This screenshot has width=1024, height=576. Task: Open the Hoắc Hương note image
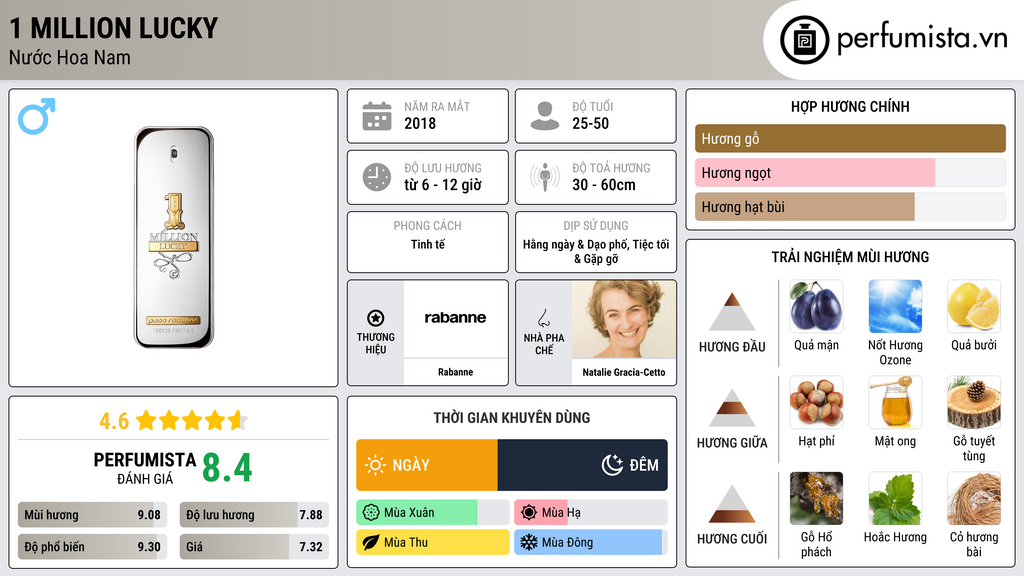tap(895, 498)
